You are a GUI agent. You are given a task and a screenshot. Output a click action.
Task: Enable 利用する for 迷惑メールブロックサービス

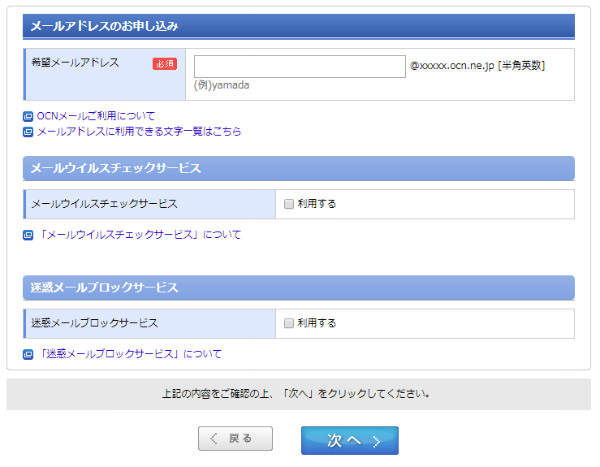pyautogui.click(x=289, y=323)
